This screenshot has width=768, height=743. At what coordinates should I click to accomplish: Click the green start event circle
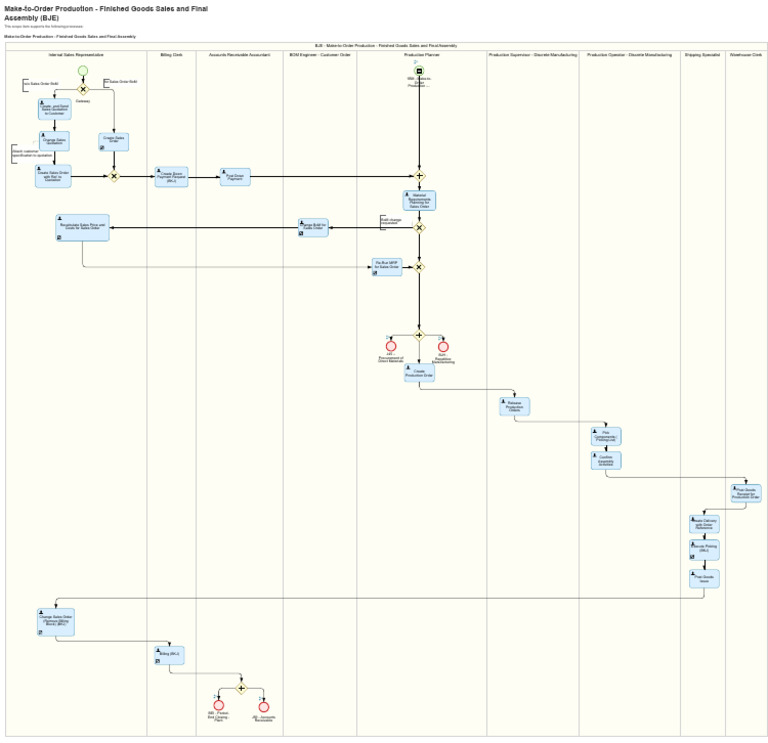(83, 71)
